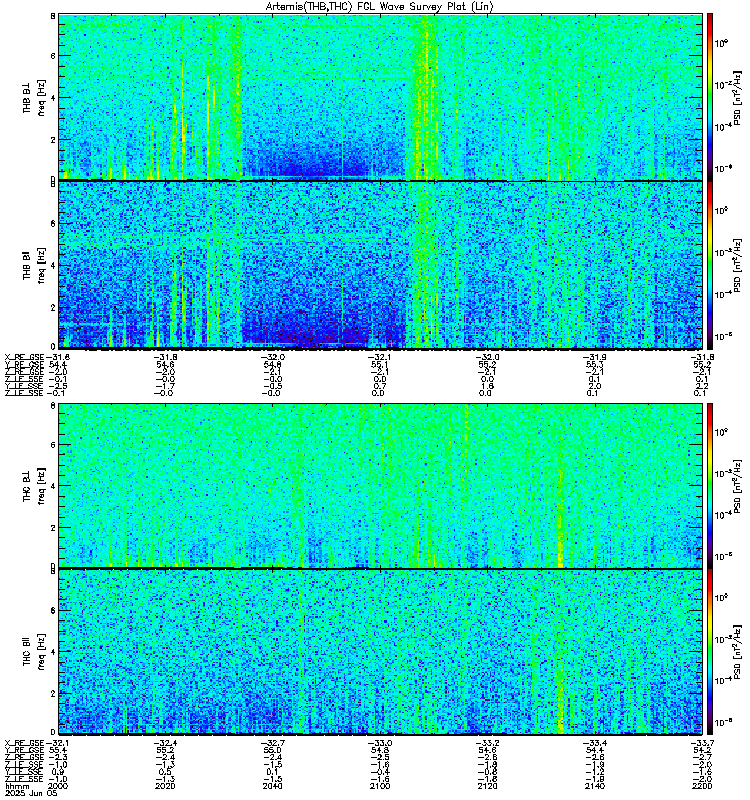This screenshot has width=750, height=800.
Task: Click the 'PSD [nT²/Hz]' label of THC B∥ color bar
Action: point(737,651)
